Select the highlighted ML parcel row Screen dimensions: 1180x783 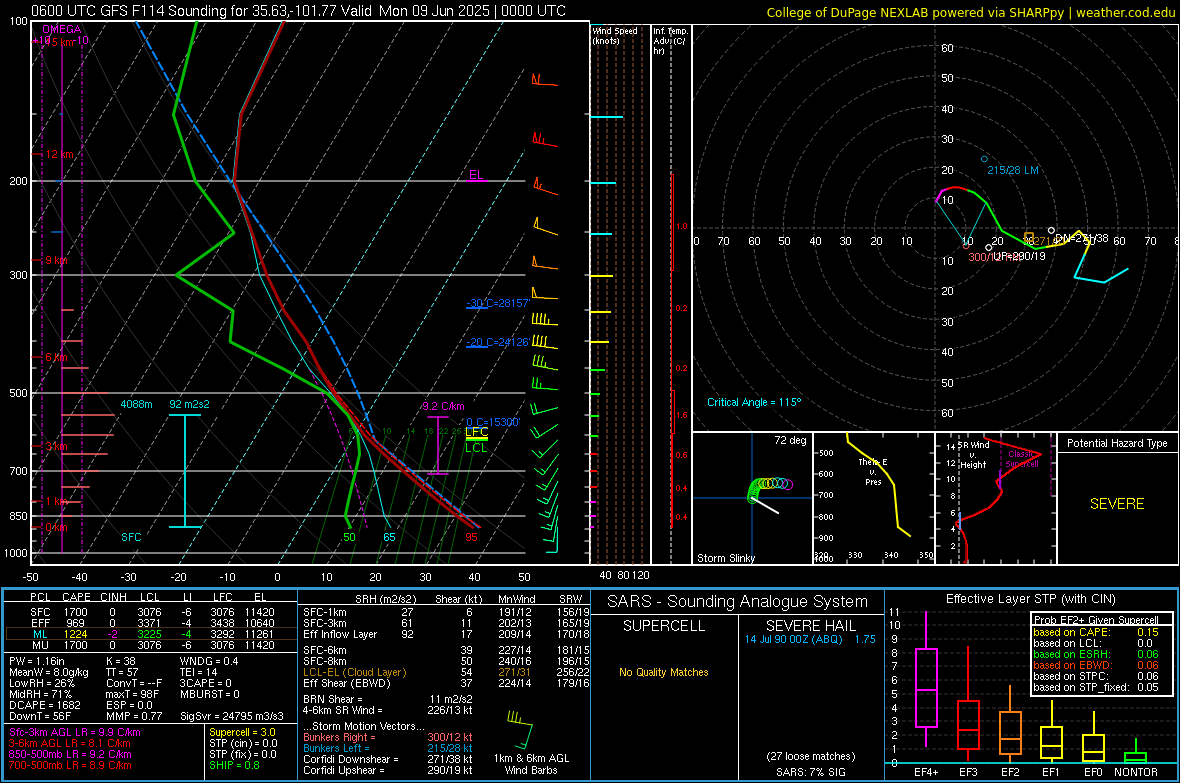pos(151,634)
